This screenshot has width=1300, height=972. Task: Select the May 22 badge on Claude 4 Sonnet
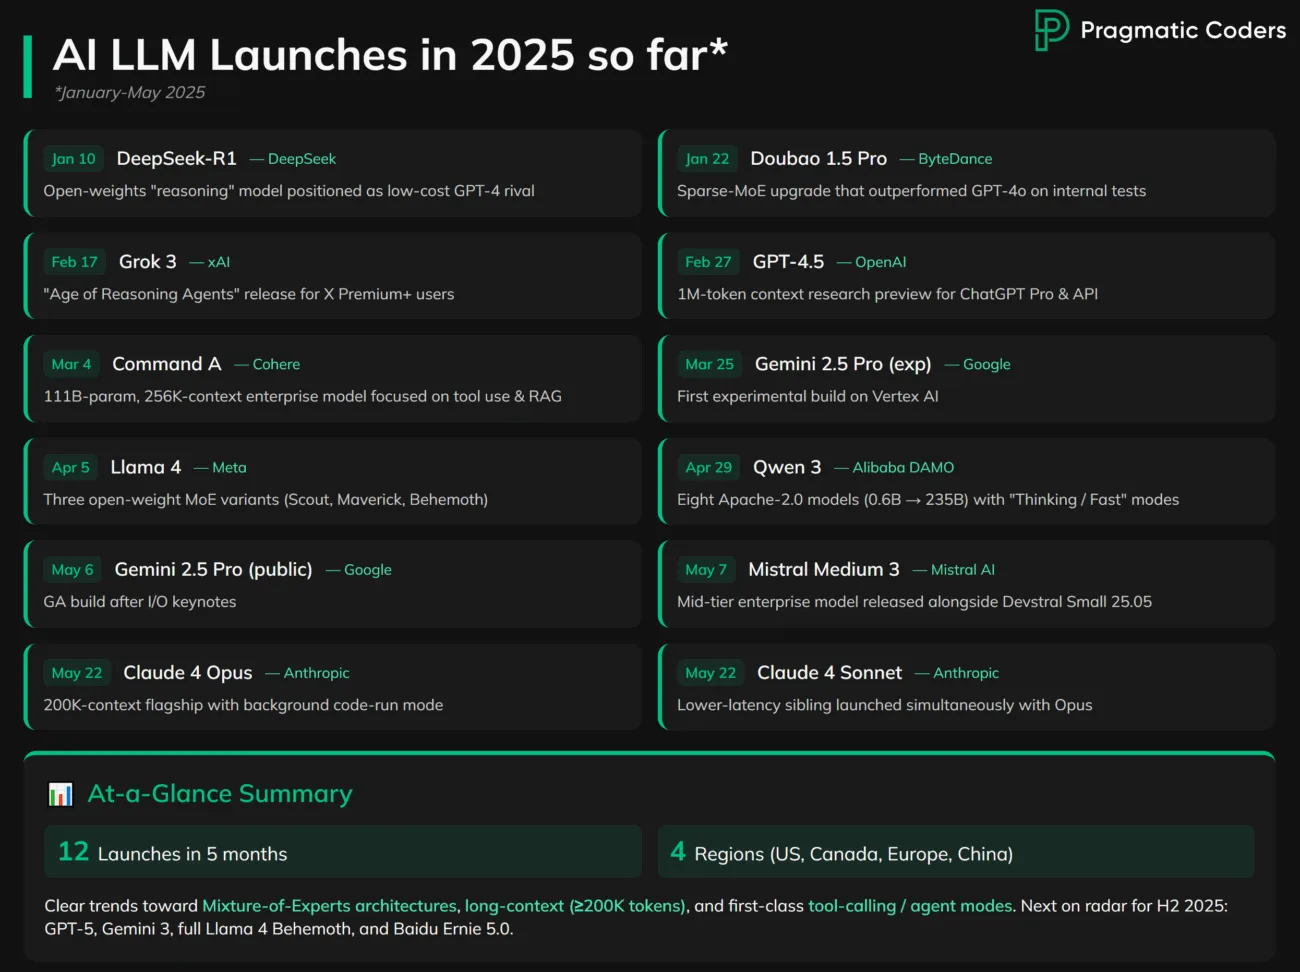coord(710,673)
